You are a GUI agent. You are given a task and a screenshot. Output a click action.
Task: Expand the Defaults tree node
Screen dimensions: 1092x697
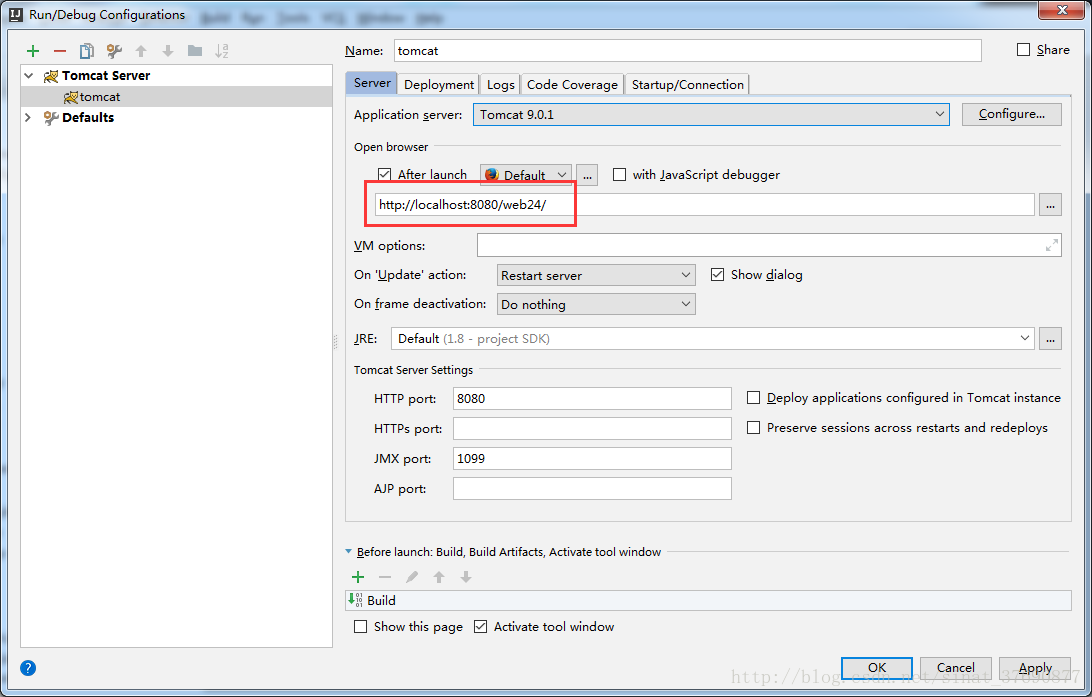click(x=29, y=117)
